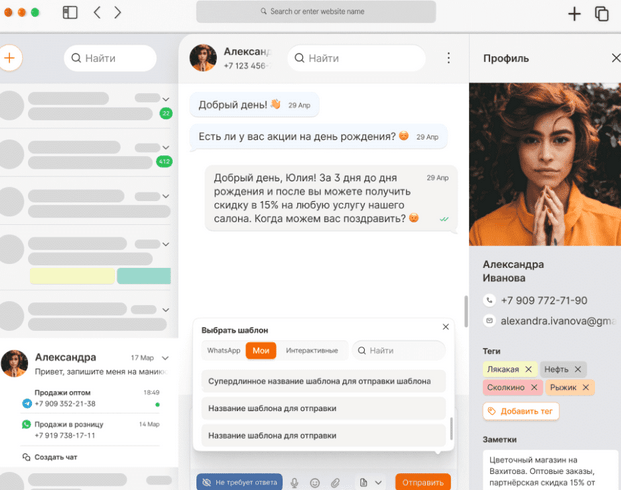The height and width of the screenshot is (490, 621).
Task: Click the Добрый день! message bubble
Action: pos(254,105)
